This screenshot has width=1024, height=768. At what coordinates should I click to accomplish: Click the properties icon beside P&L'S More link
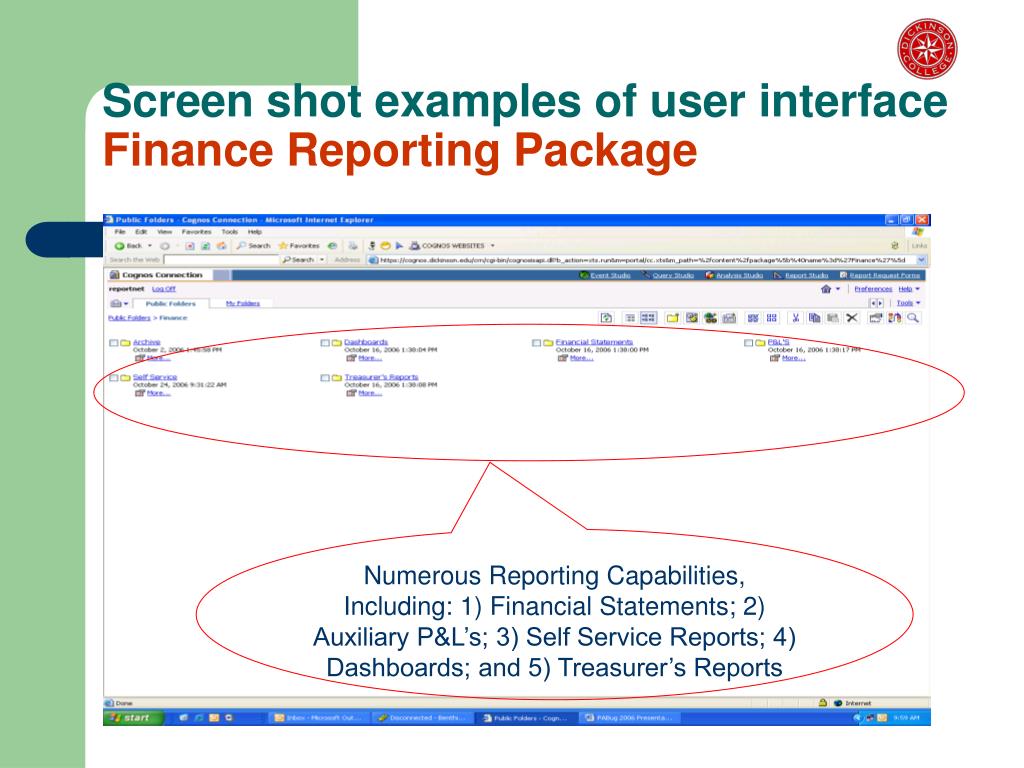pos(775,359)
